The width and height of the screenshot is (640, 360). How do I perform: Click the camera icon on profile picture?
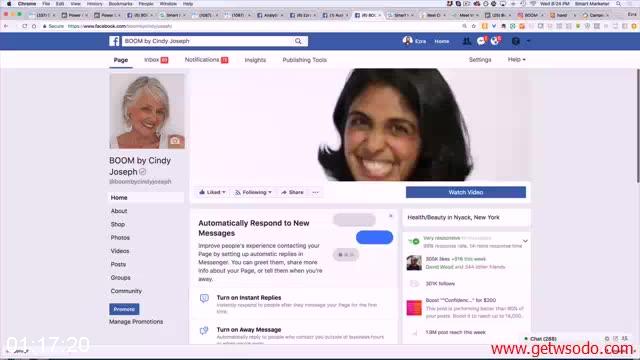coord(175,141)
